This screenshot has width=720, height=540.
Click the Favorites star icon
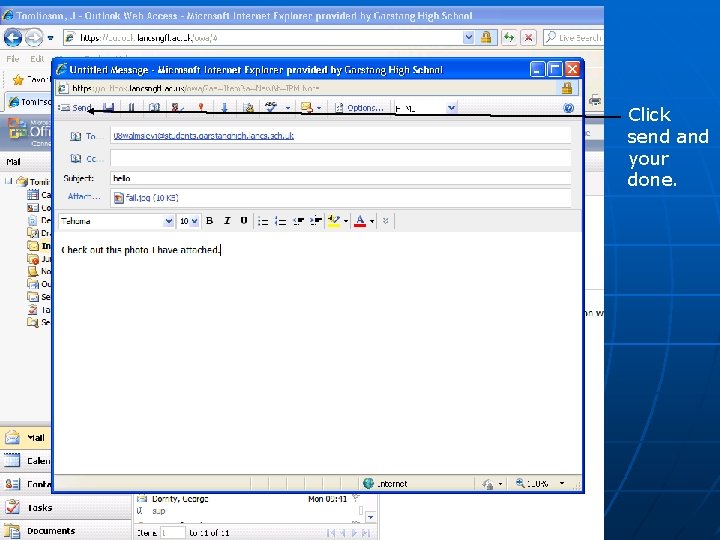18,80
